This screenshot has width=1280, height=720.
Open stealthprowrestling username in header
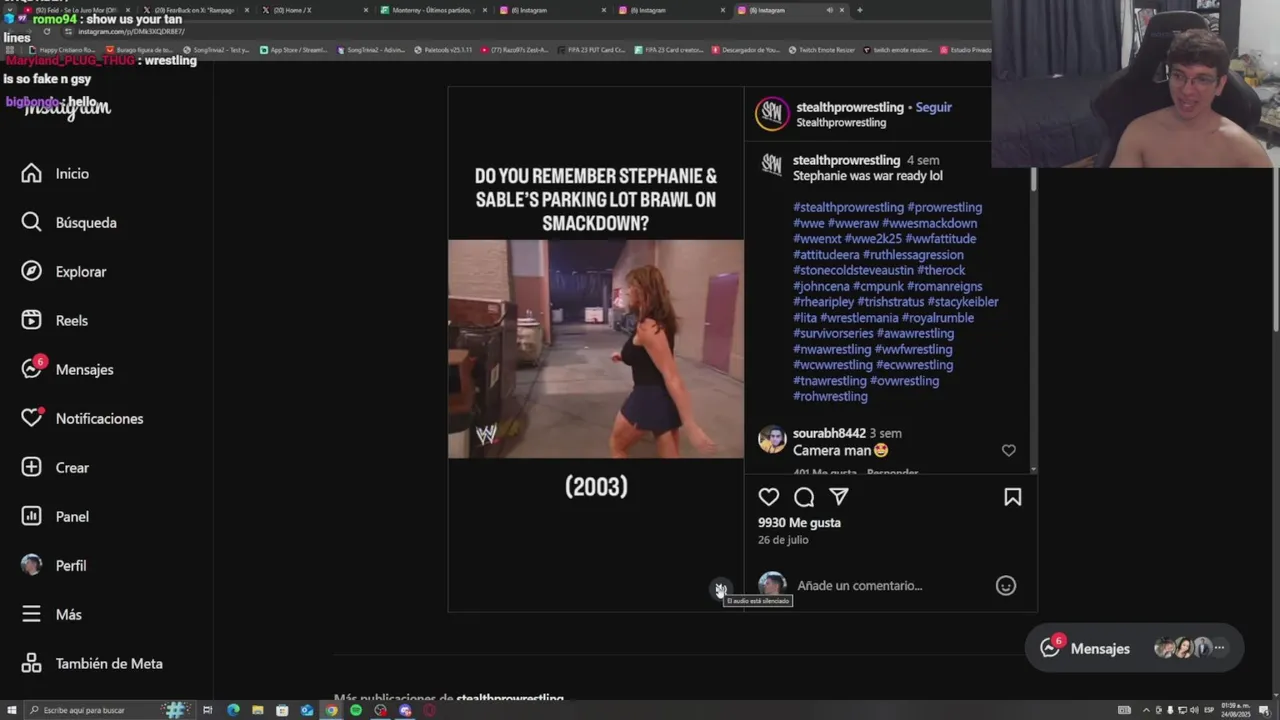click(x=850, y=107)
